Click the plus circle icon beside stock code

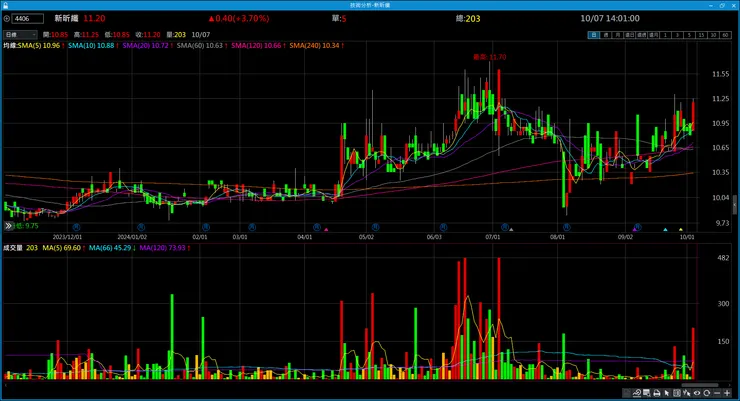pos(7,19)
